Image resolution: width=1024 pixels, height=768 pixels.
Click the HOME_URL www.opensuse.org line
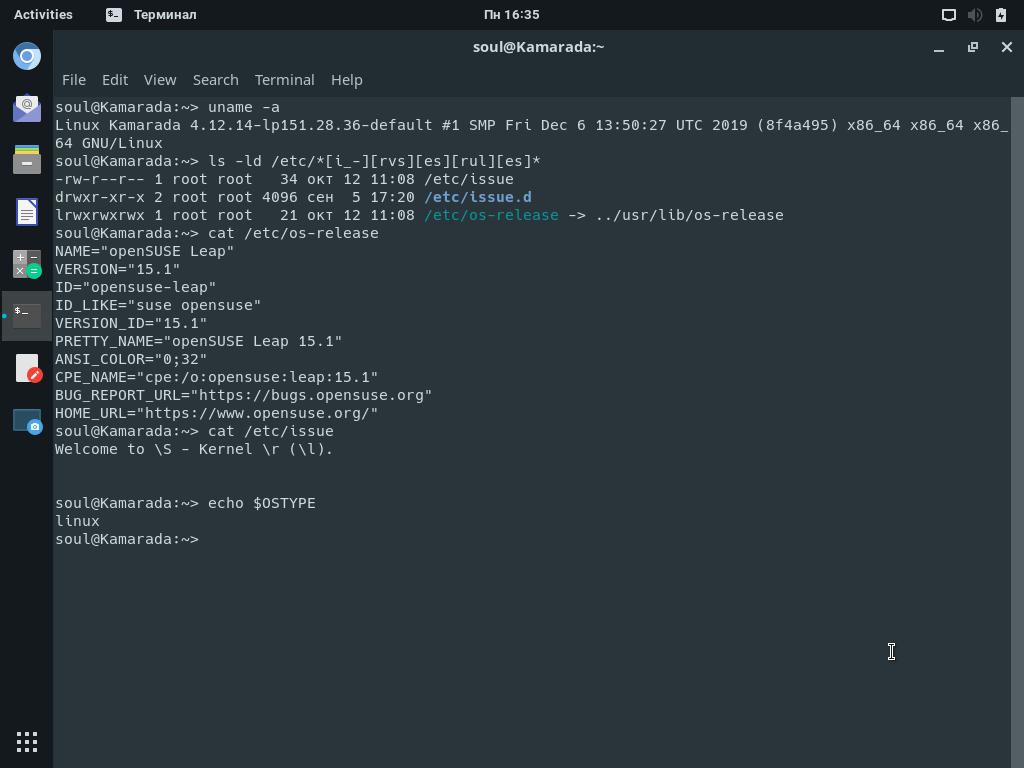tap(217, 413)
